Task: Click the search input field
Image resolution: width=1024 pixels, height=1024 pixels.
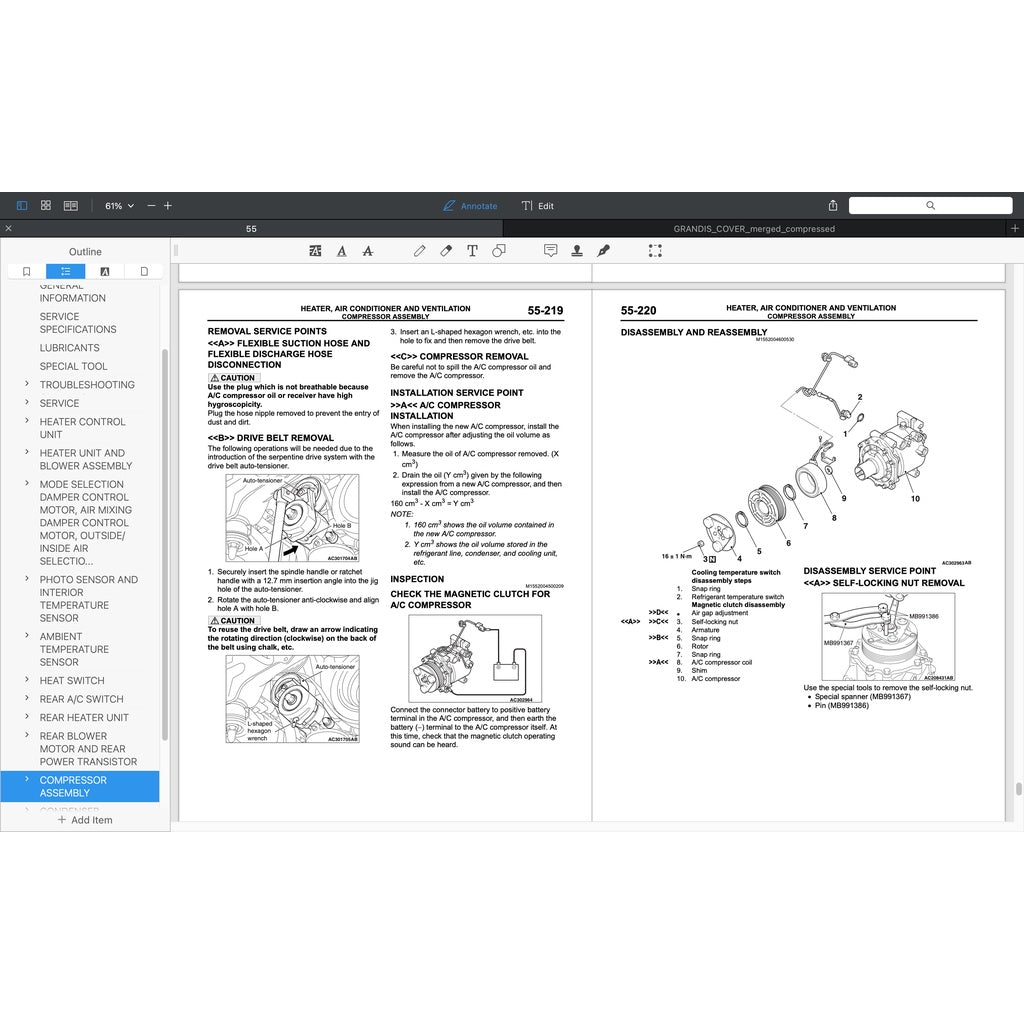Action: (930, 206)
